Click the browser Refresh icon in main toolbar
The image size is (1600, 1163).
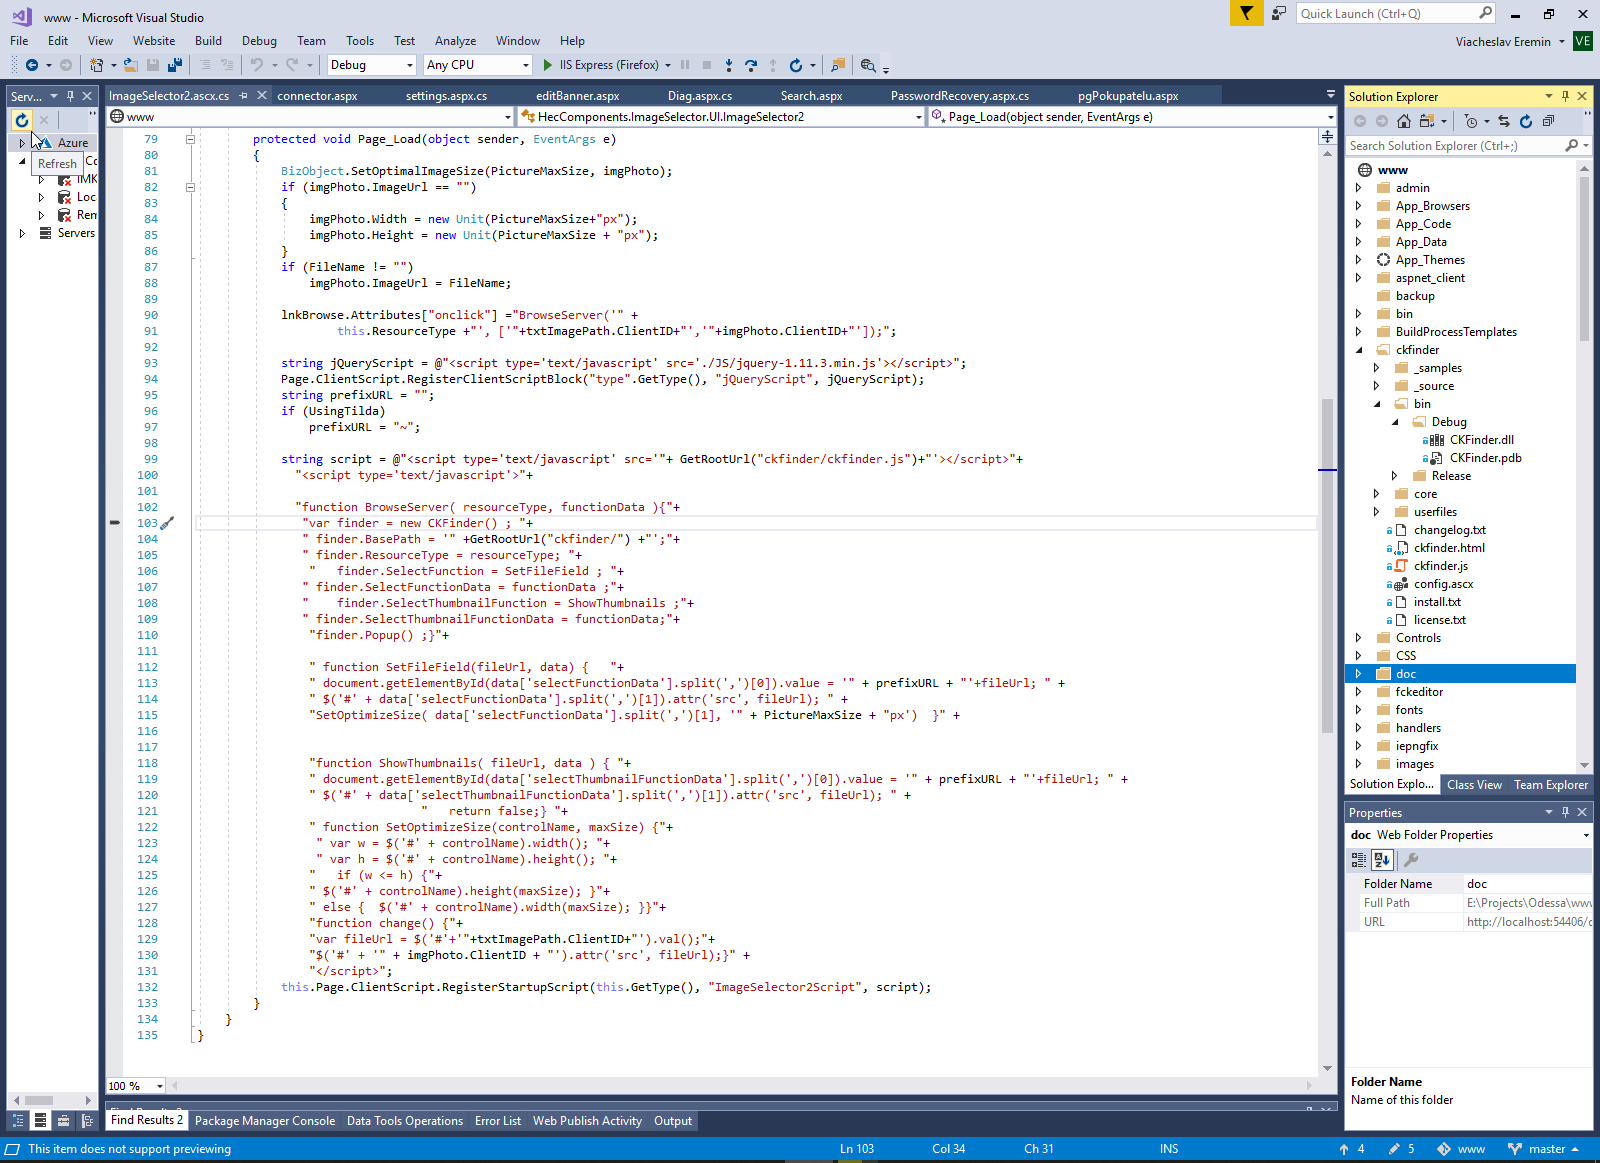click(796, 65)
